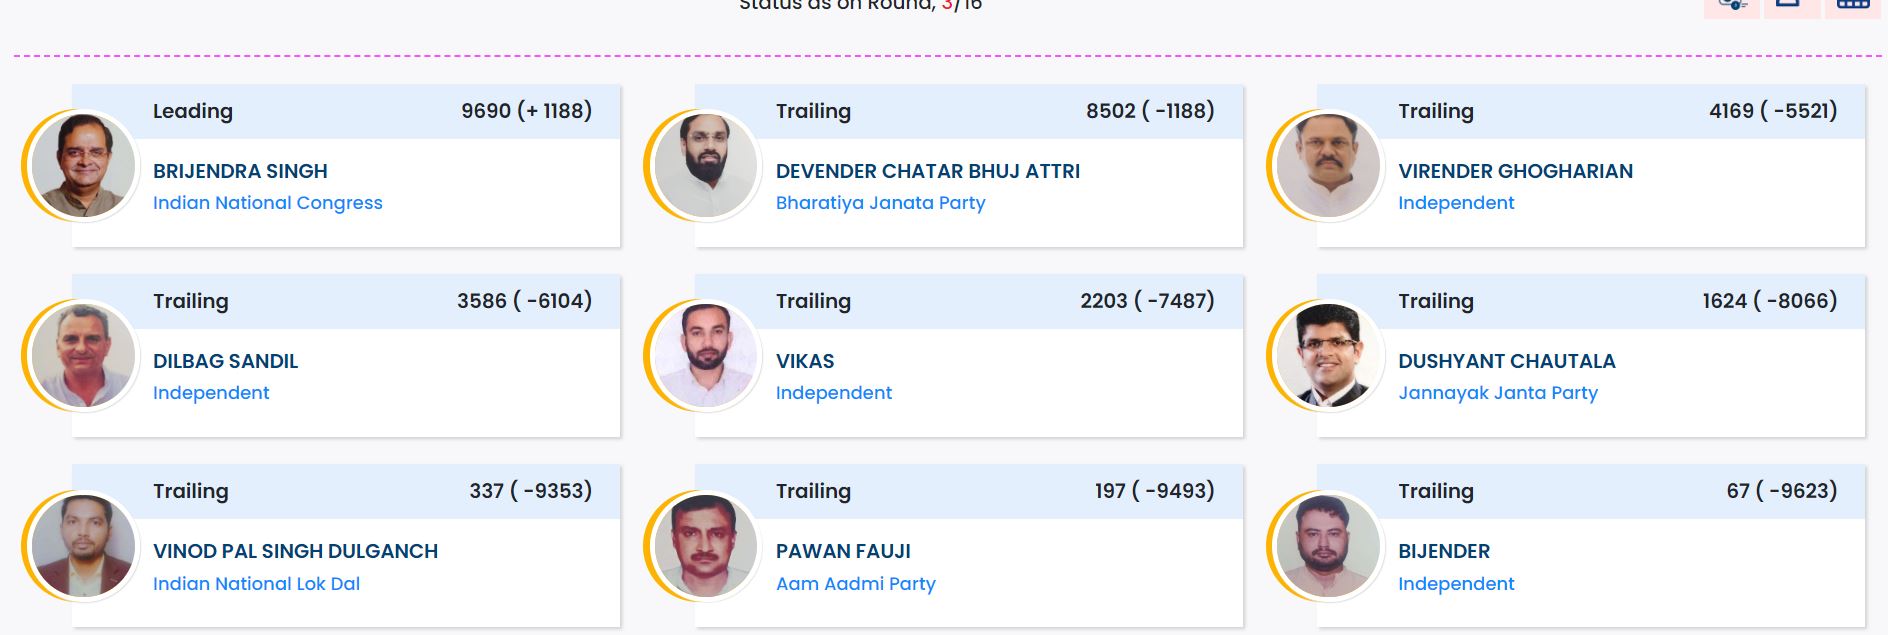Click the Jannayak Janta Party link
Screen dimensions: 1888x635
(1497, 393)
